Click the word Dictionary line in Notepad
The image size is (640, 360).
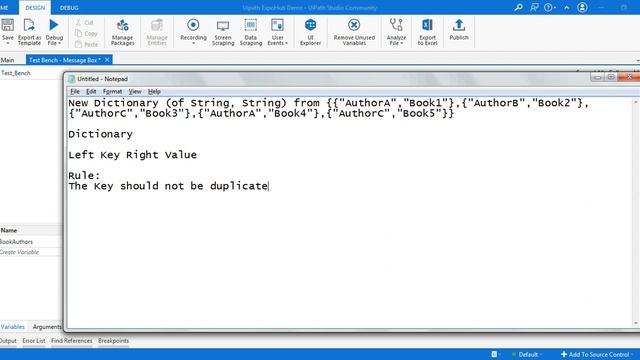(x=100, y=134)
